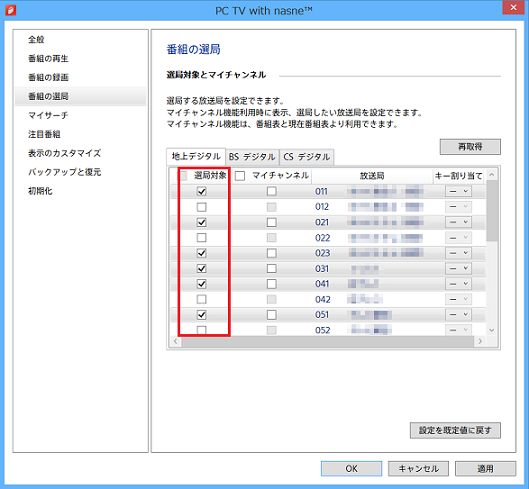The width and height of the screenshot is (529, 489).
Task: Check 選局対象 for channel 042
Action: tap(201, 299)
